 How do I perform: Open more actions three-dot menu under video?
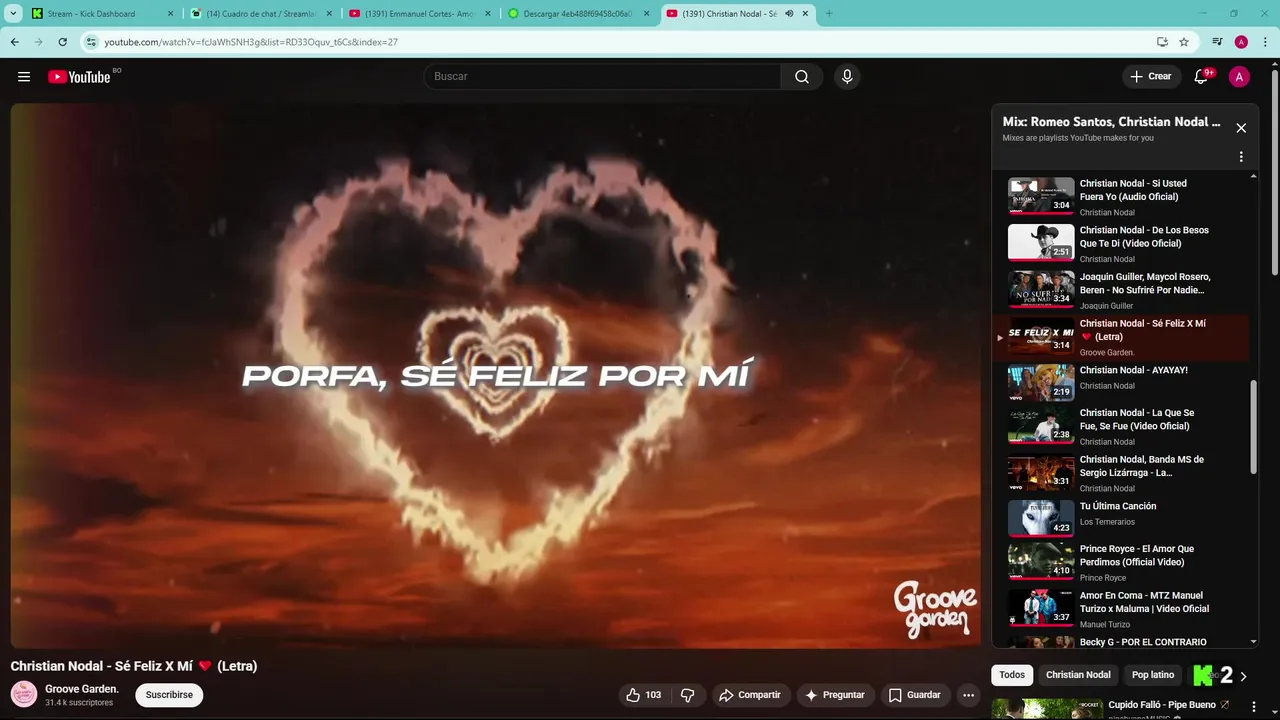968,695
